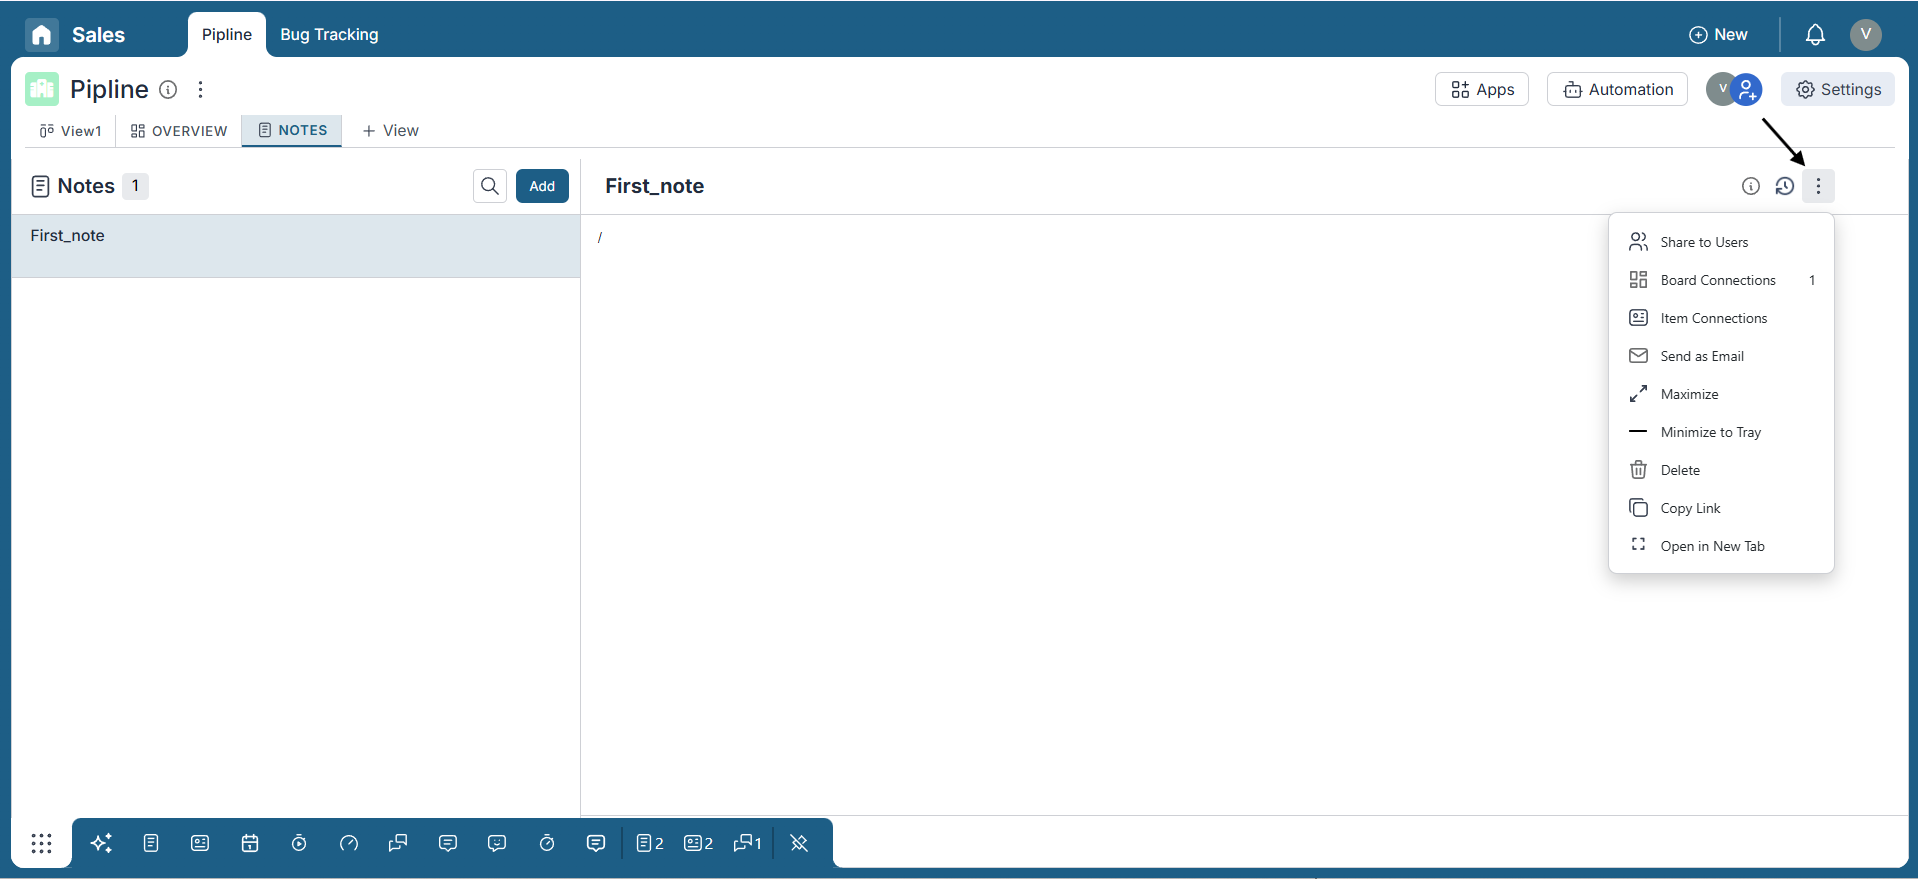1918x879 pixels.
Task: Open the note version history
Action: [1785, 186]
